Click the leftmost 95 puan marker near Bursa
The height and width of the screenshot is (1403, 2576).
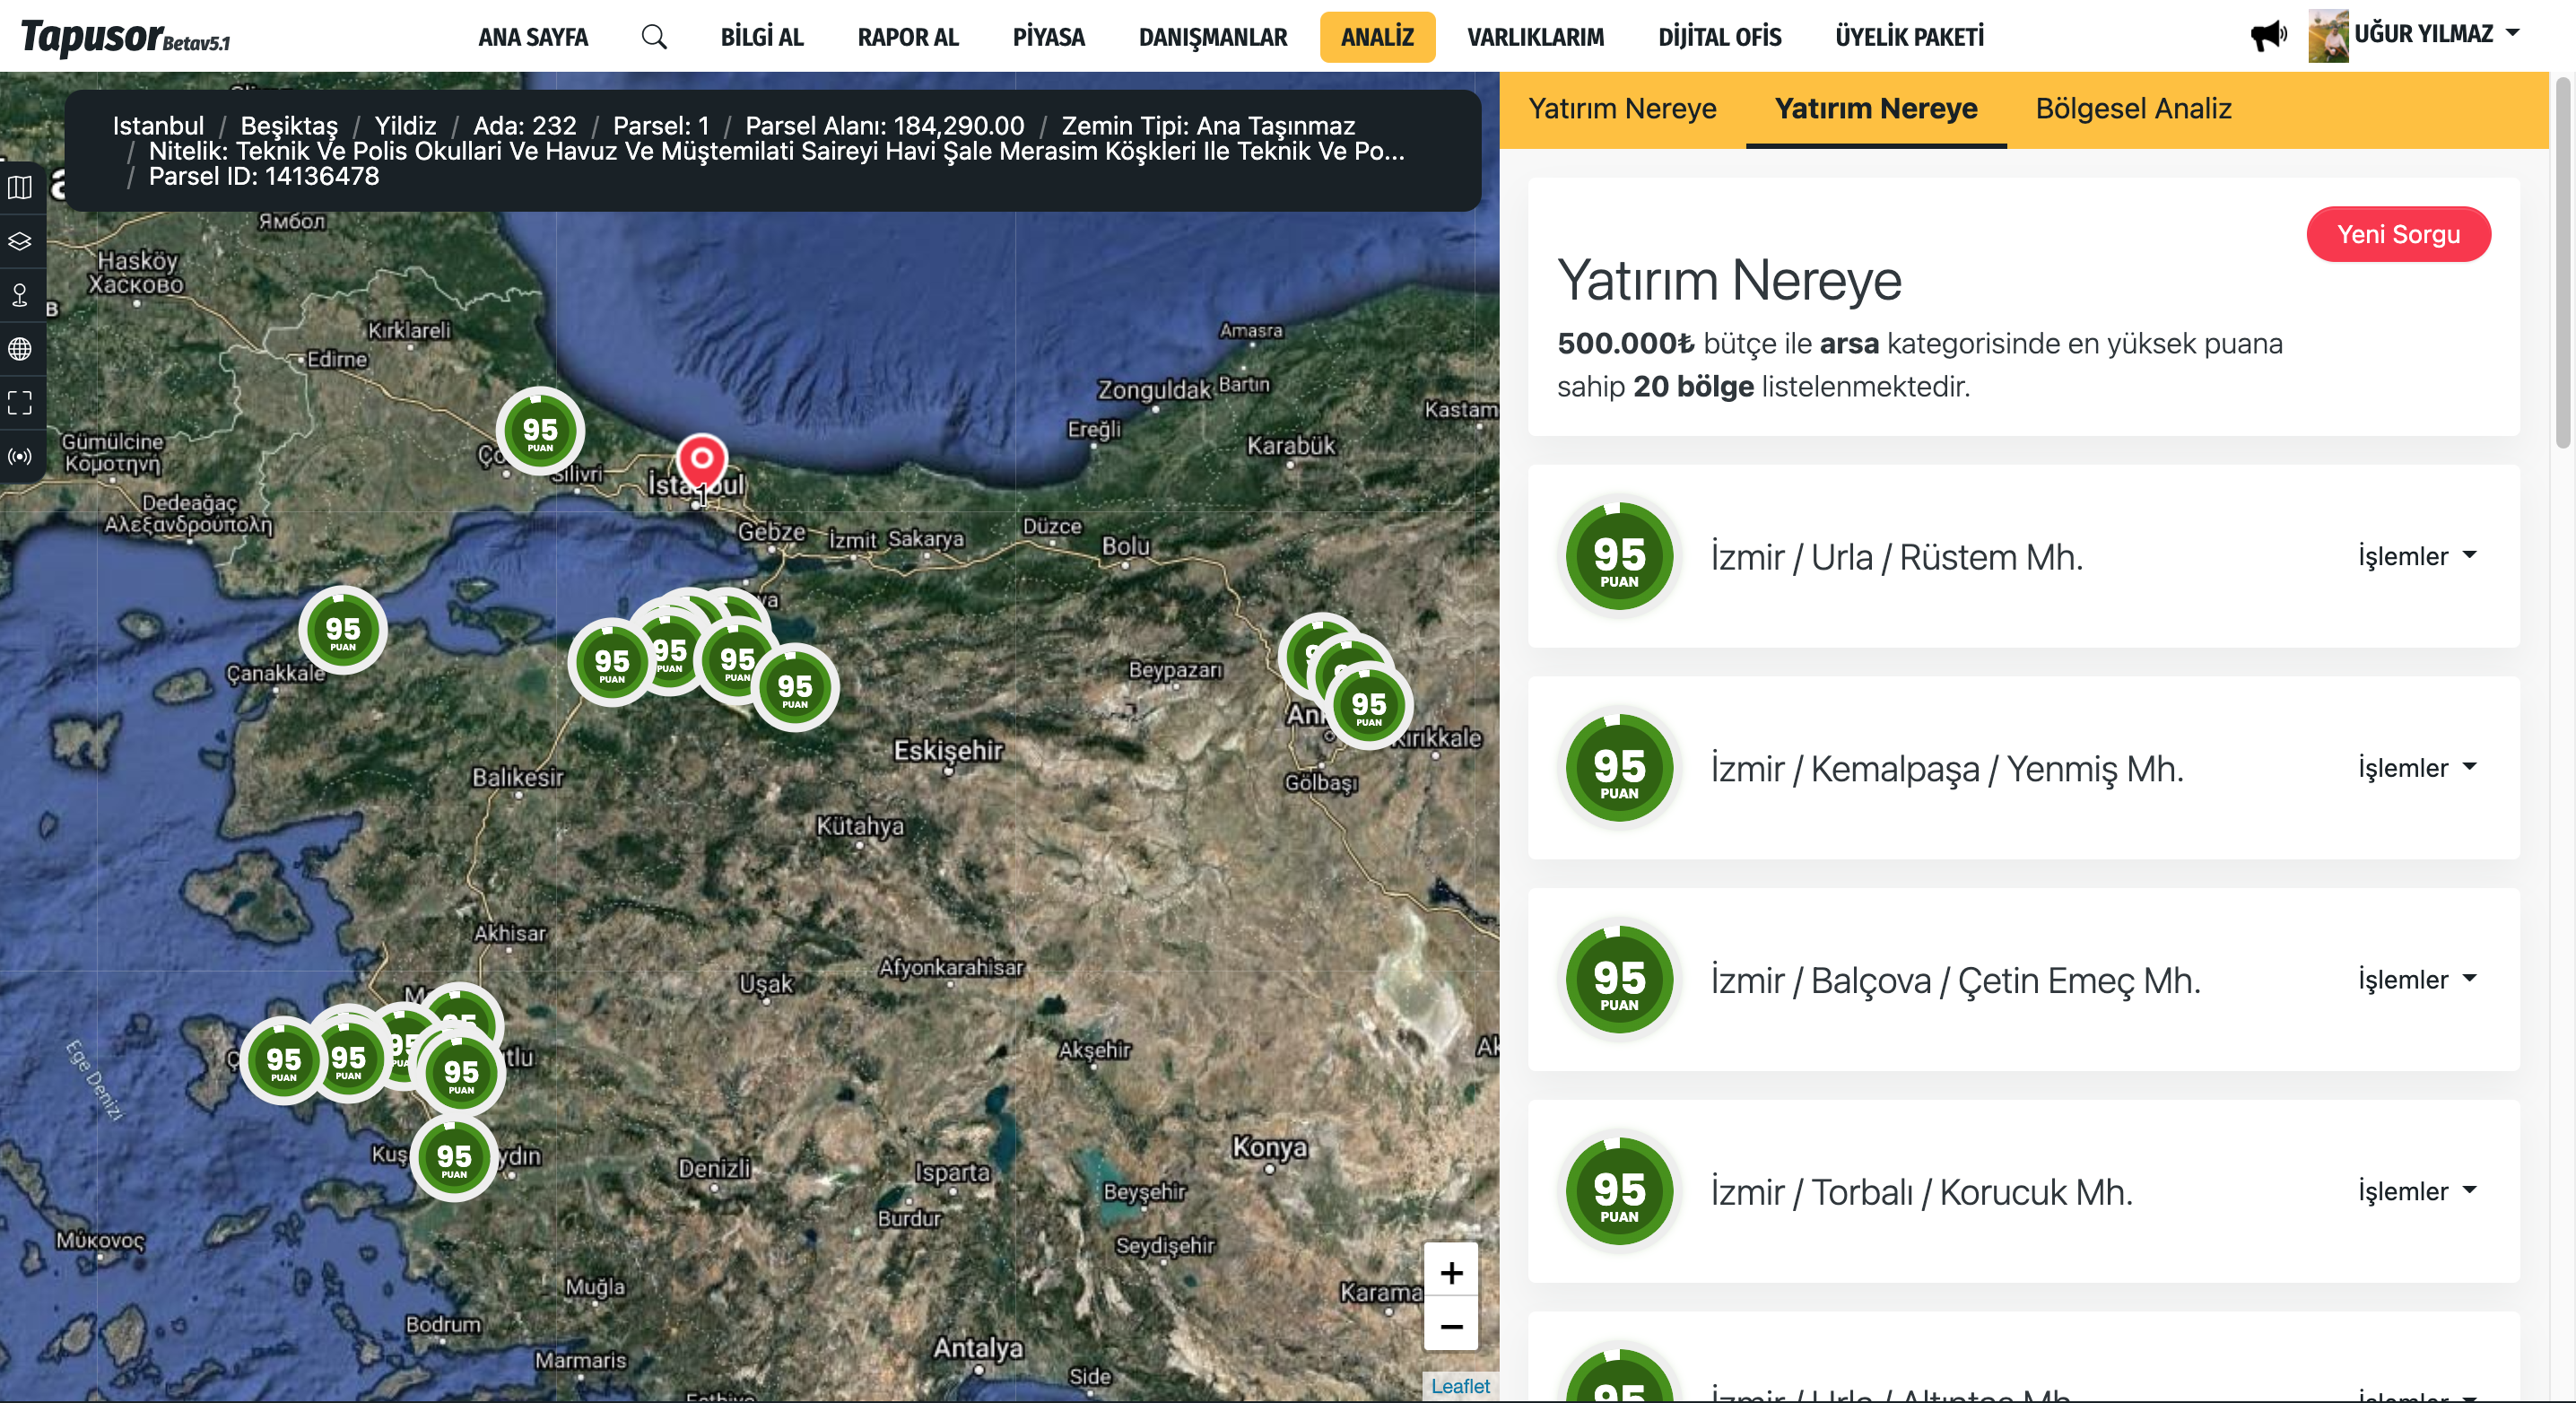[612, 664]
